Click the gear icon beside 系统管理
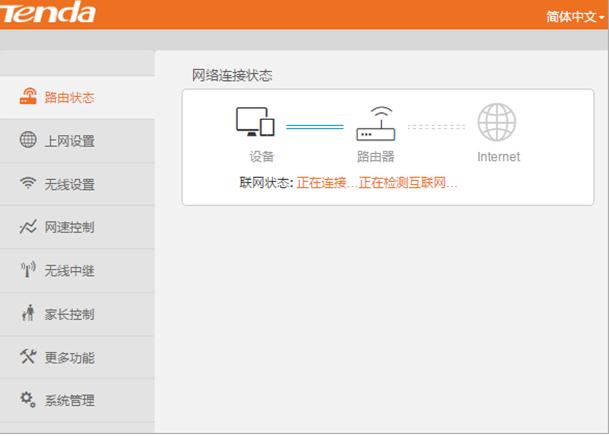609x436 pixels. (x=28, y=399)
